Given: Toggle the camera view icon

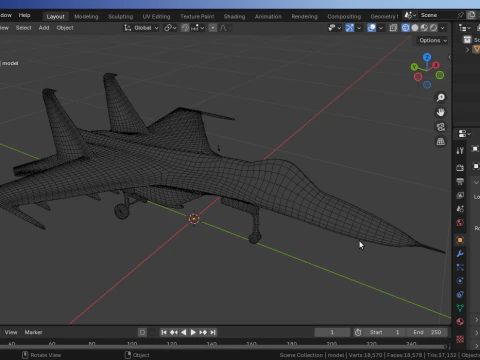Looking at the screenshot, I should 441,127.
